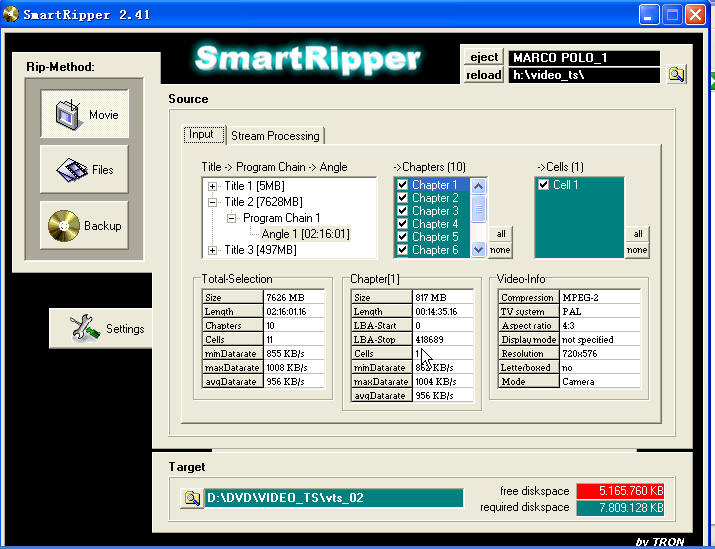Select all chapters button
Viewport: 715px width, 549px height.
point(500,234)
